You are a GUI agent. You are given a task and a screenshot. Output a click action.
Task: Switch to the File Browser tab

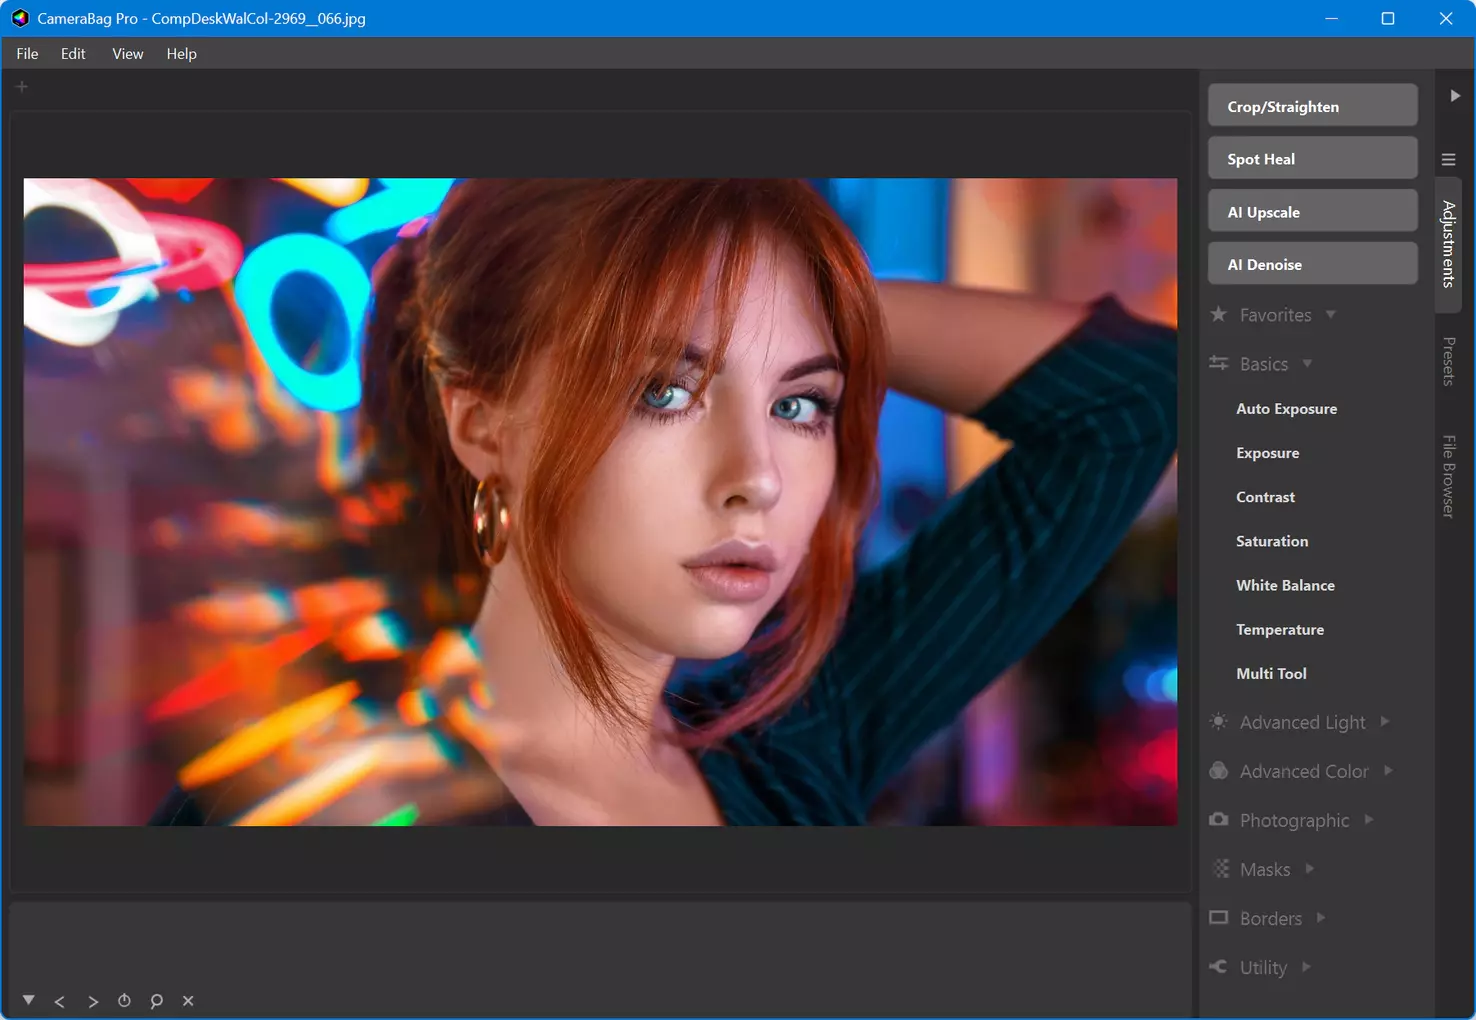pos(1448,476)
